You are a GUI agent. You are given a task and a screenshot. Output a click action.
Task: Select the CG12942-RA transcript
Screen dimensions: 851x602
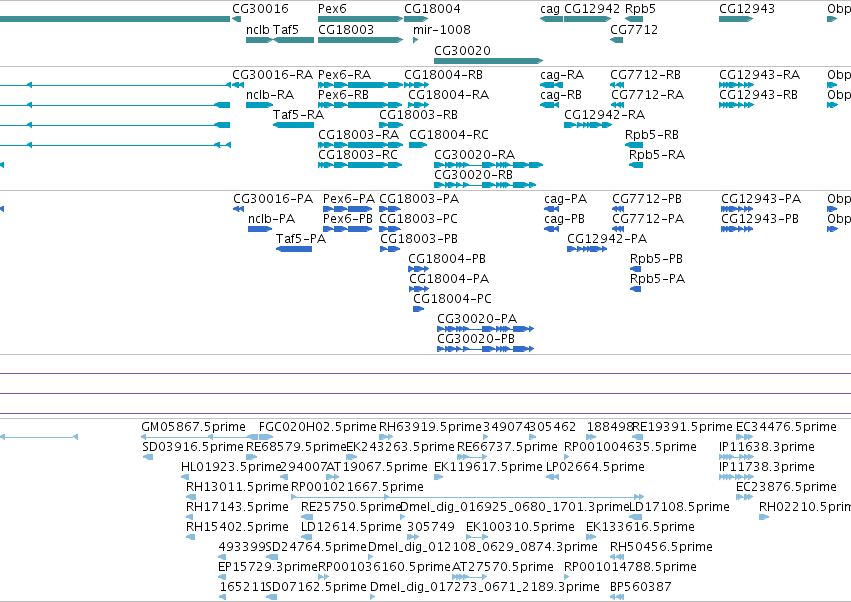point(588,125)
